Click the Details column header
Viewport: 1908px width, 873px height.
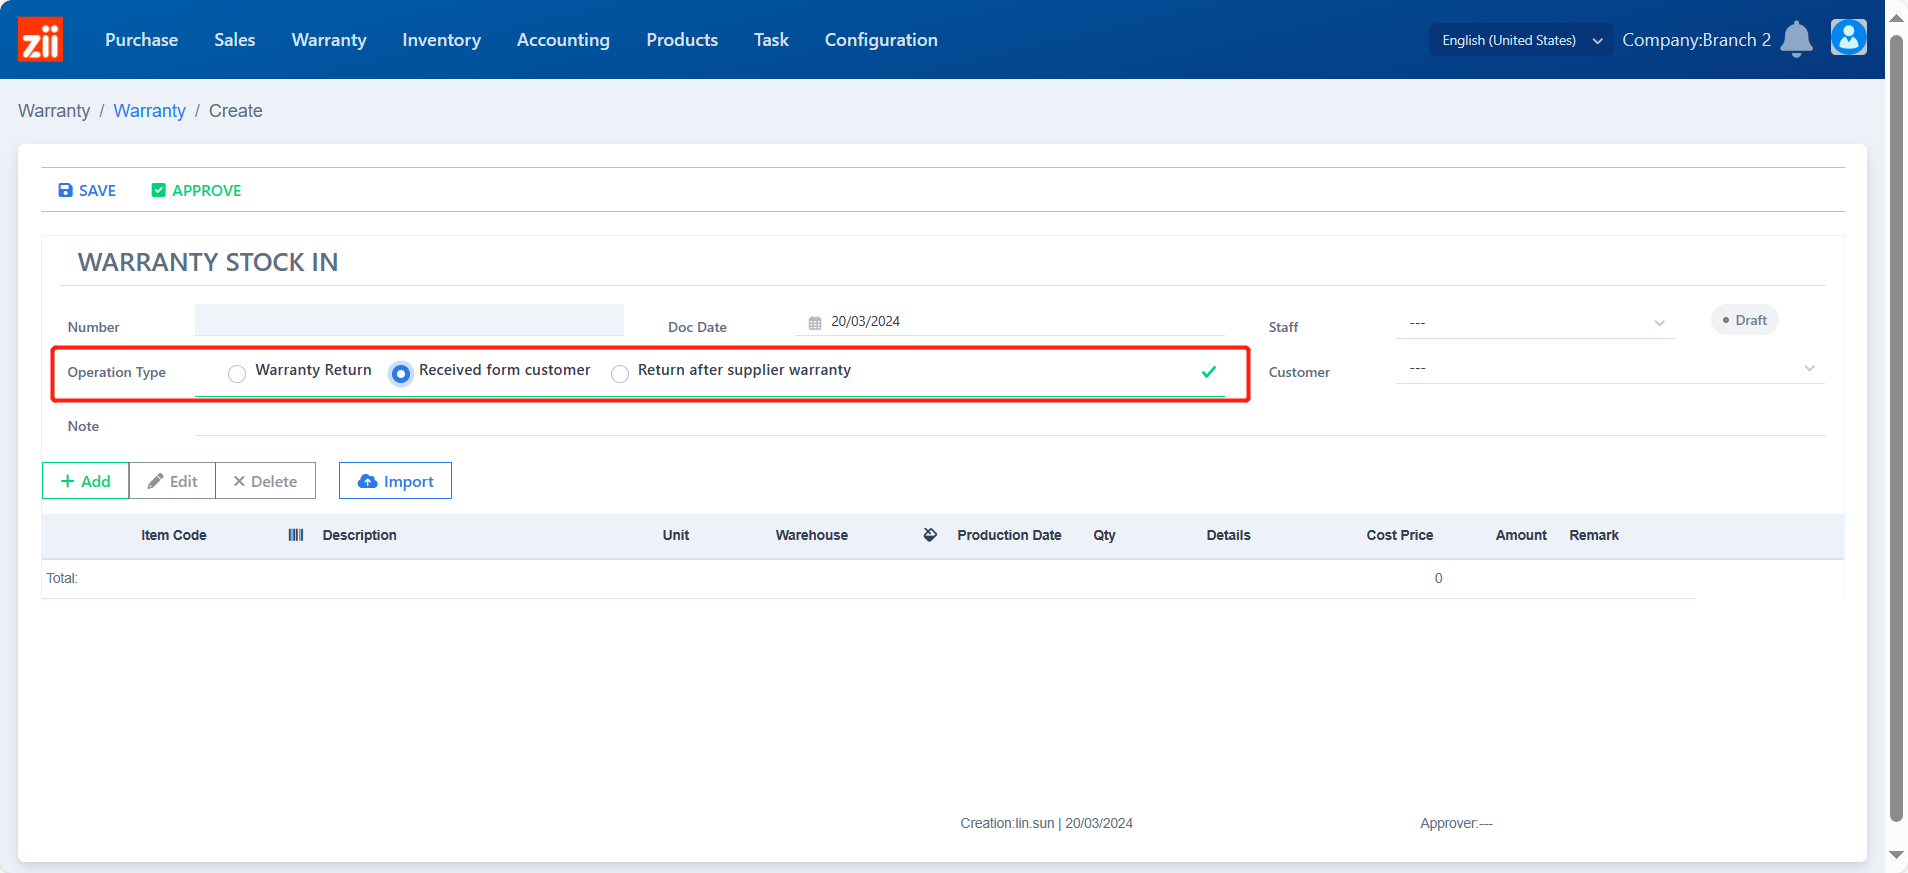1228,535
